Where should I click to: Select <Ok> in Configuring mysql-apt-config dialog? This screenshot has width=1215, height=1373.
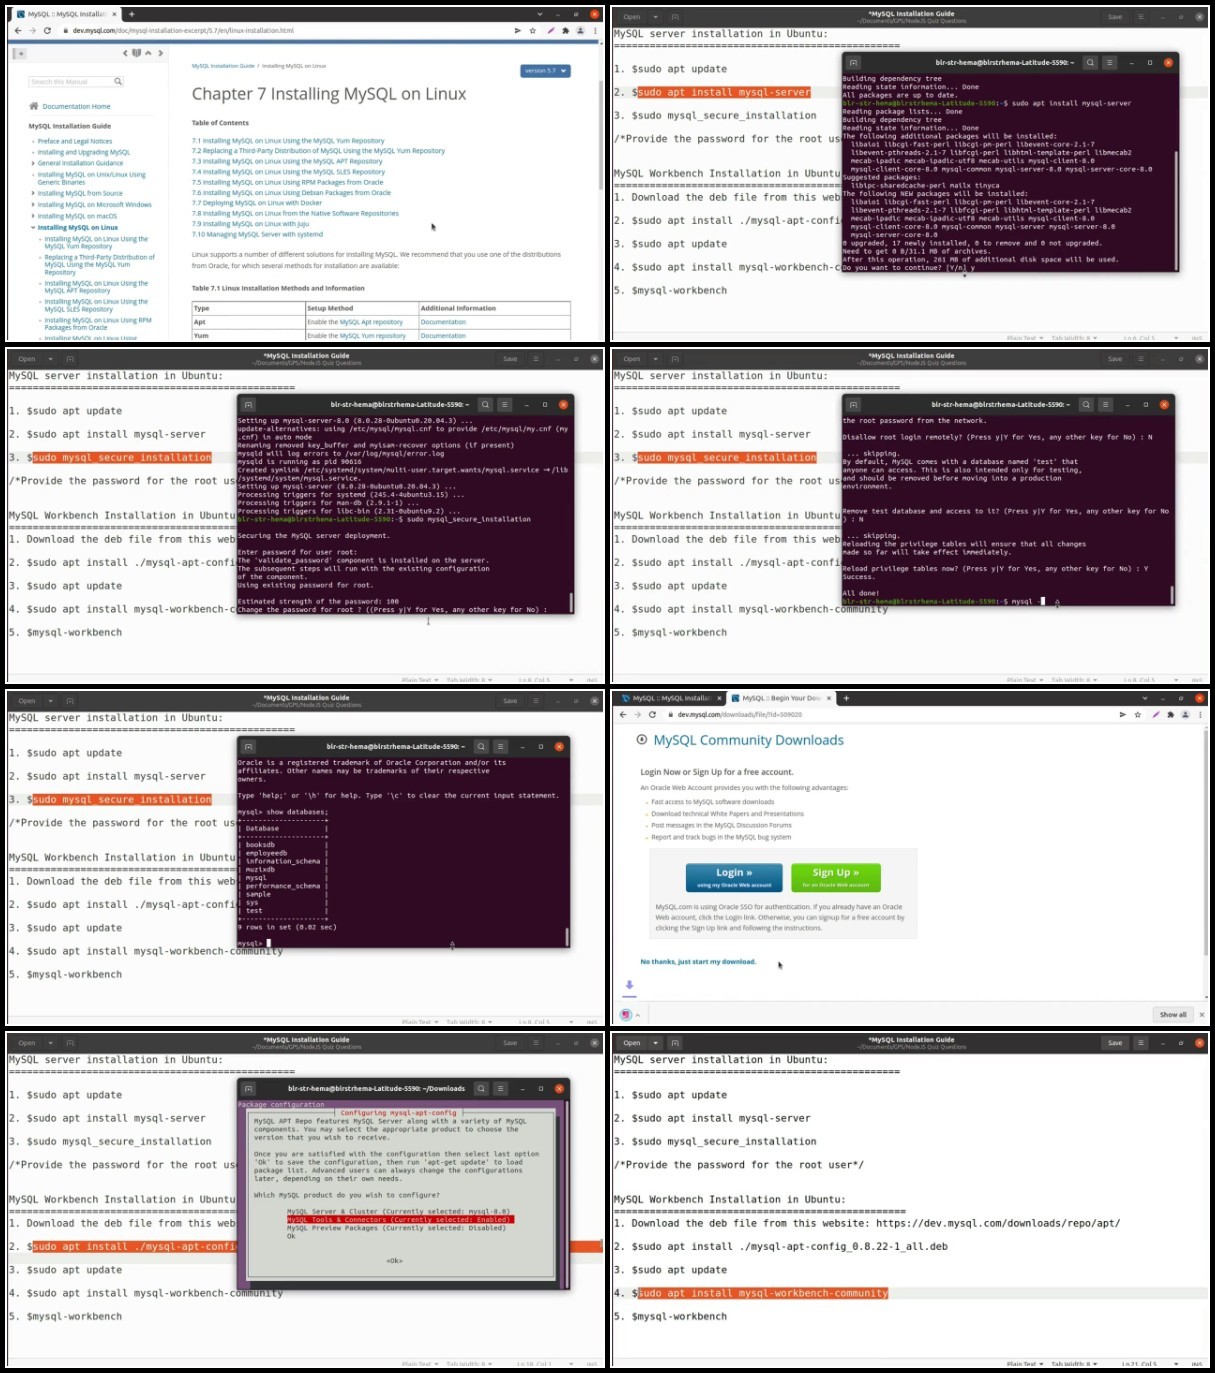[x=395, y=1260]
